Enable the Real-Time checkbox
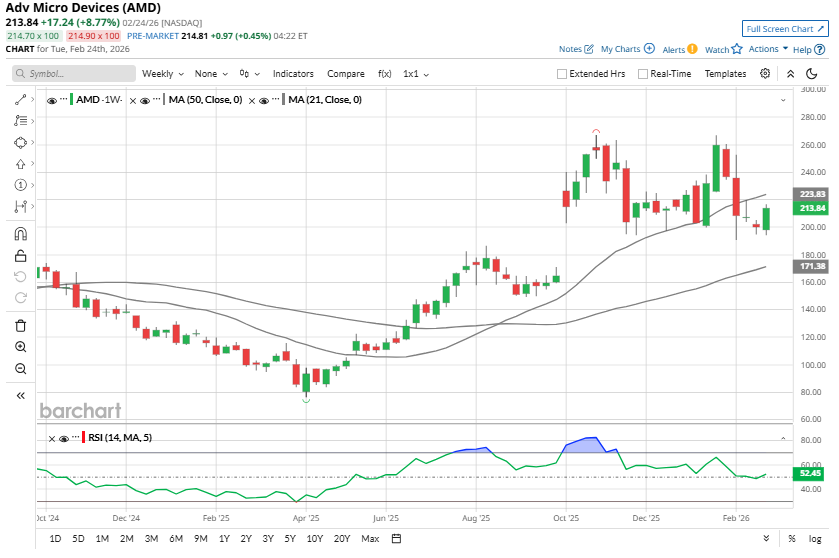Image resolution: width=839 pixels, height=558 pixels. pos(643,74)
